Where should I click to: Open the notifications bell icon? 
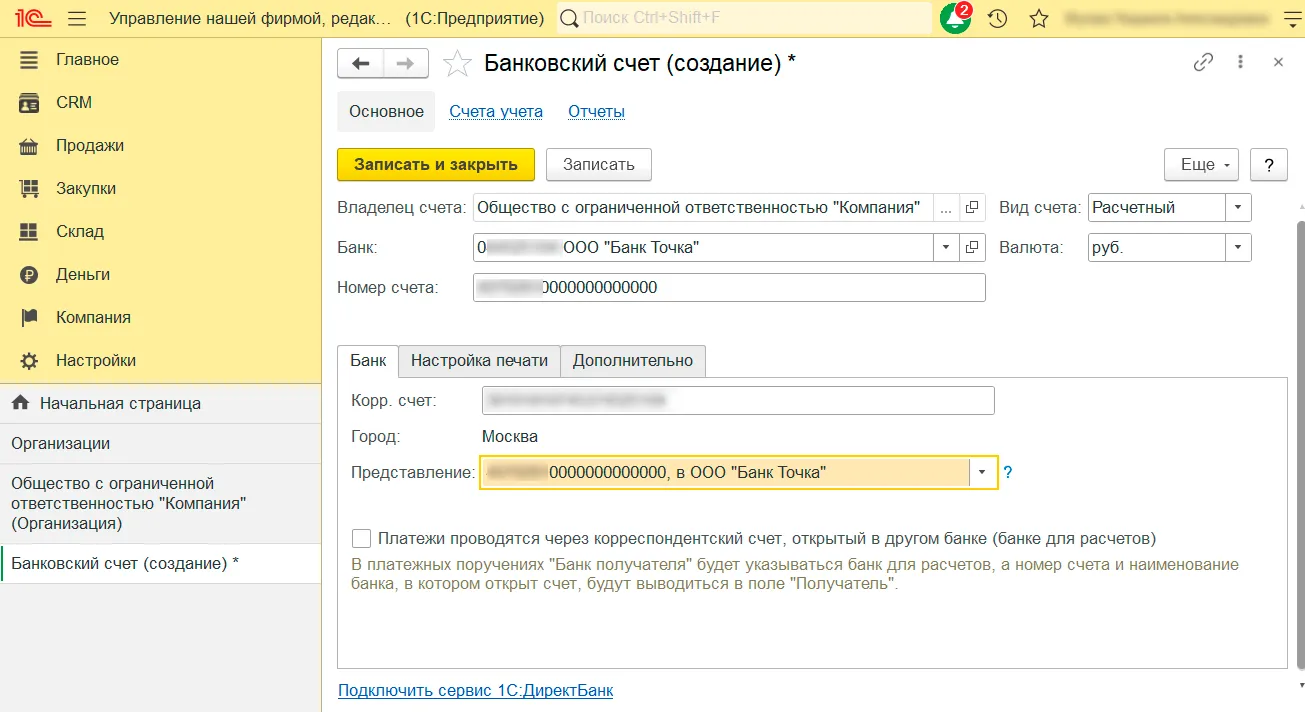[955, 18]
